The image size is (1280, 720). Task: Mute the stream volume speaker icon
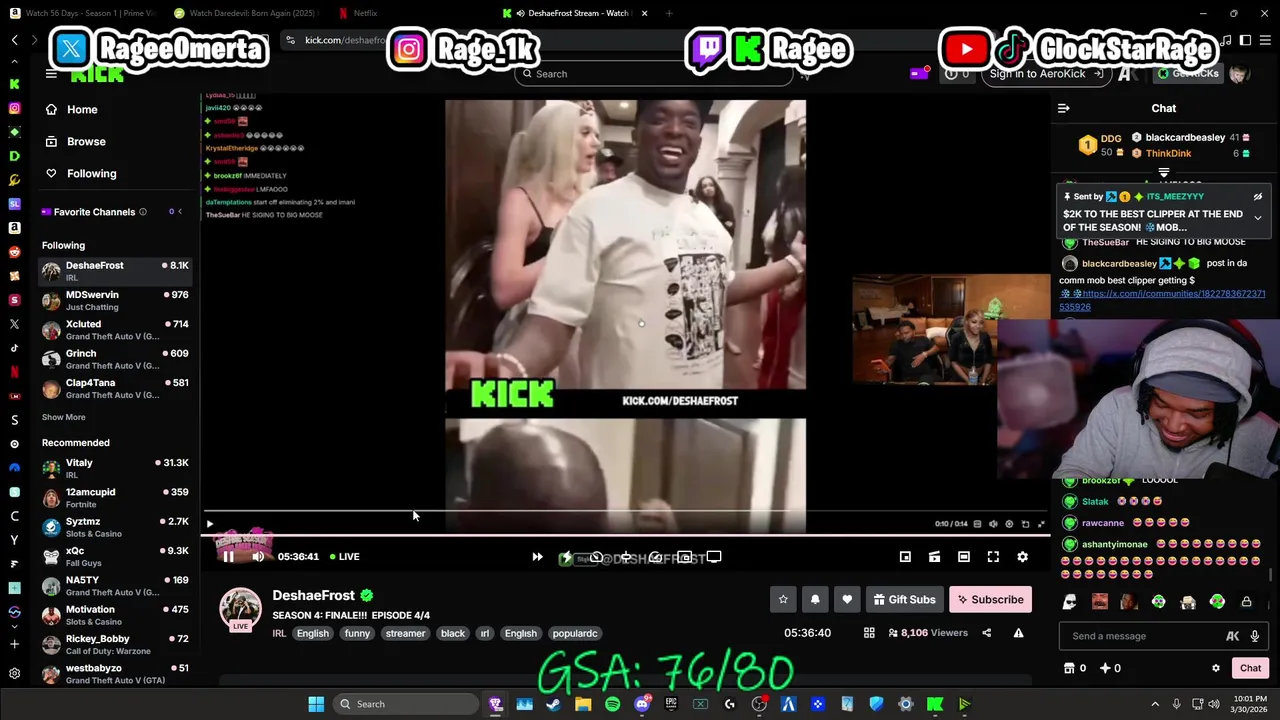tap(258, 557)
